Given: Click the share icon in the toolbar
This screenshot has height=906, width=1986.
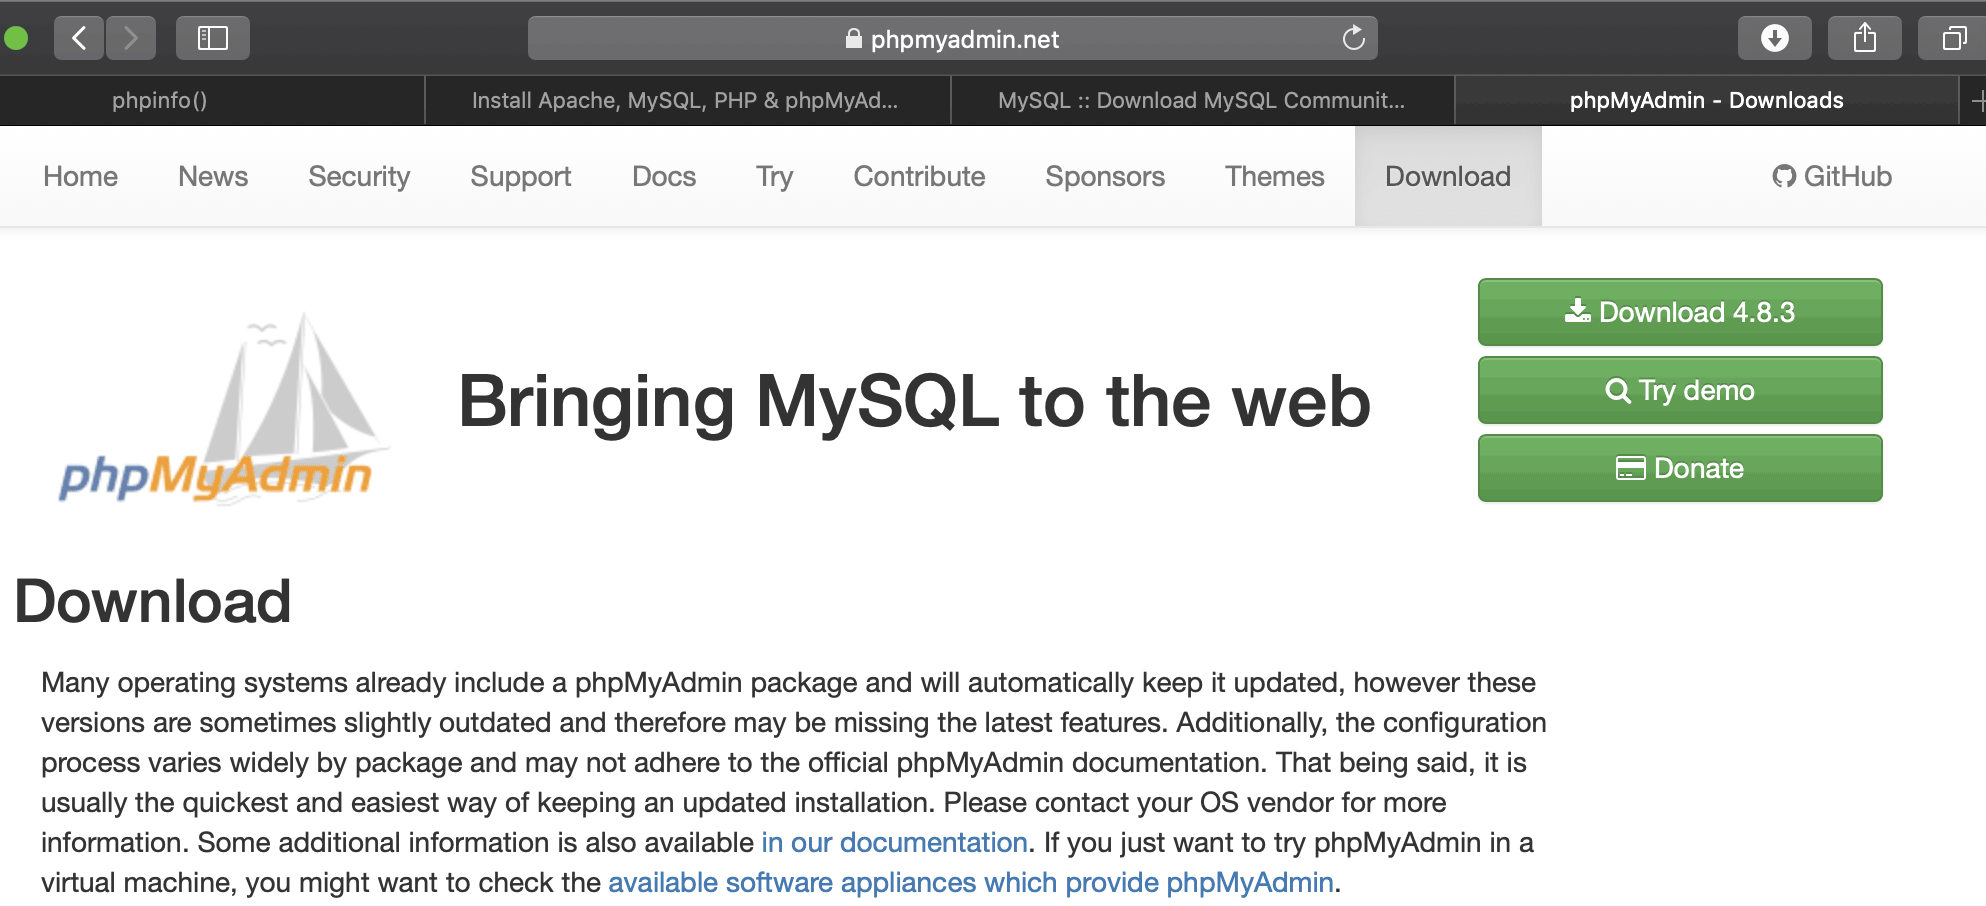Looking at the screenshot, I should pyautogui.click(x=1864, y=38).
